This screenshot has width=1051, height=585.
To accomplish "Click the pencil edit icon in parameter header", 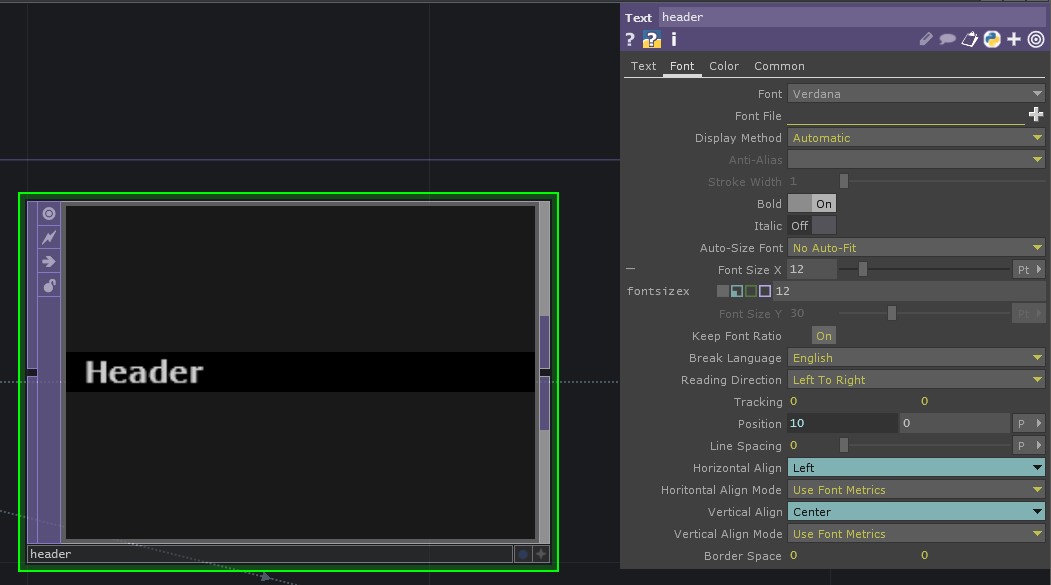I will click(x=926, y=40).
